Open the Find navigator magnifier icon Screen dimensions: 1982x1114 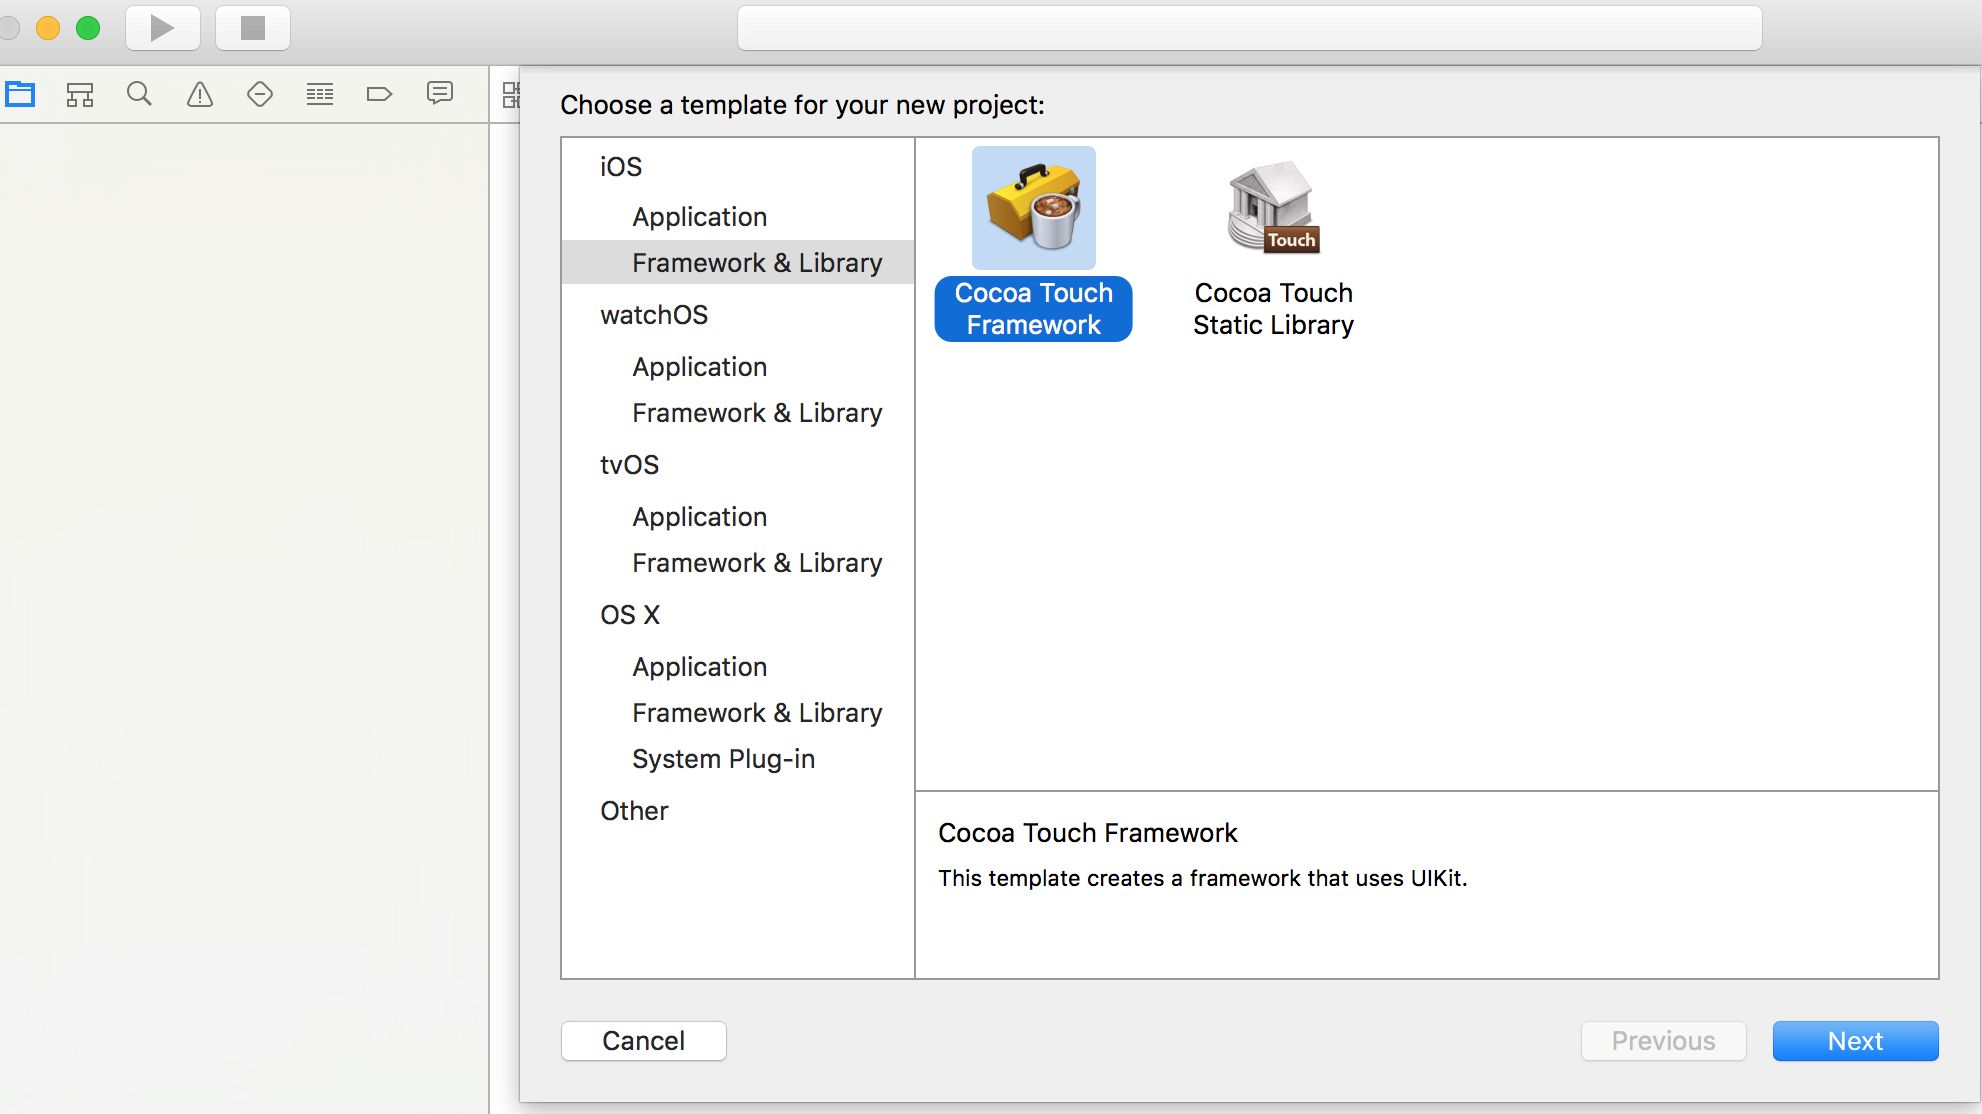[x=139, y=95]
